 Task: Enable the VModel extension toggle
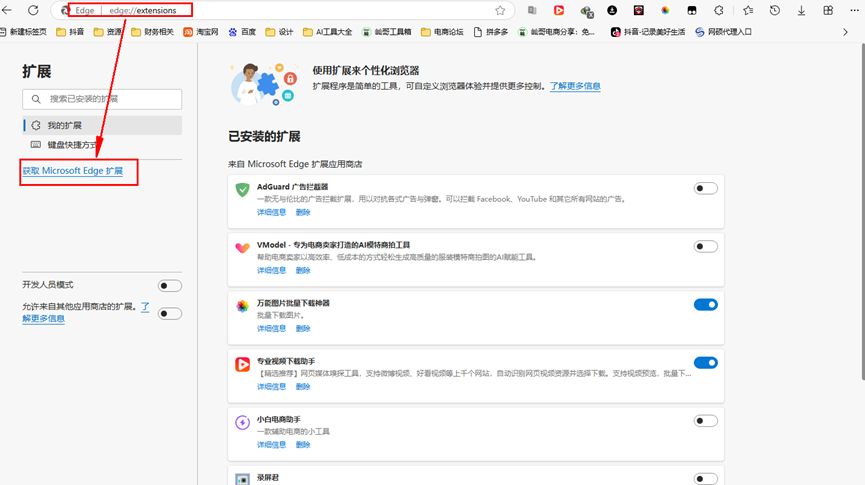pyautogui.click(x=706, y=246)
